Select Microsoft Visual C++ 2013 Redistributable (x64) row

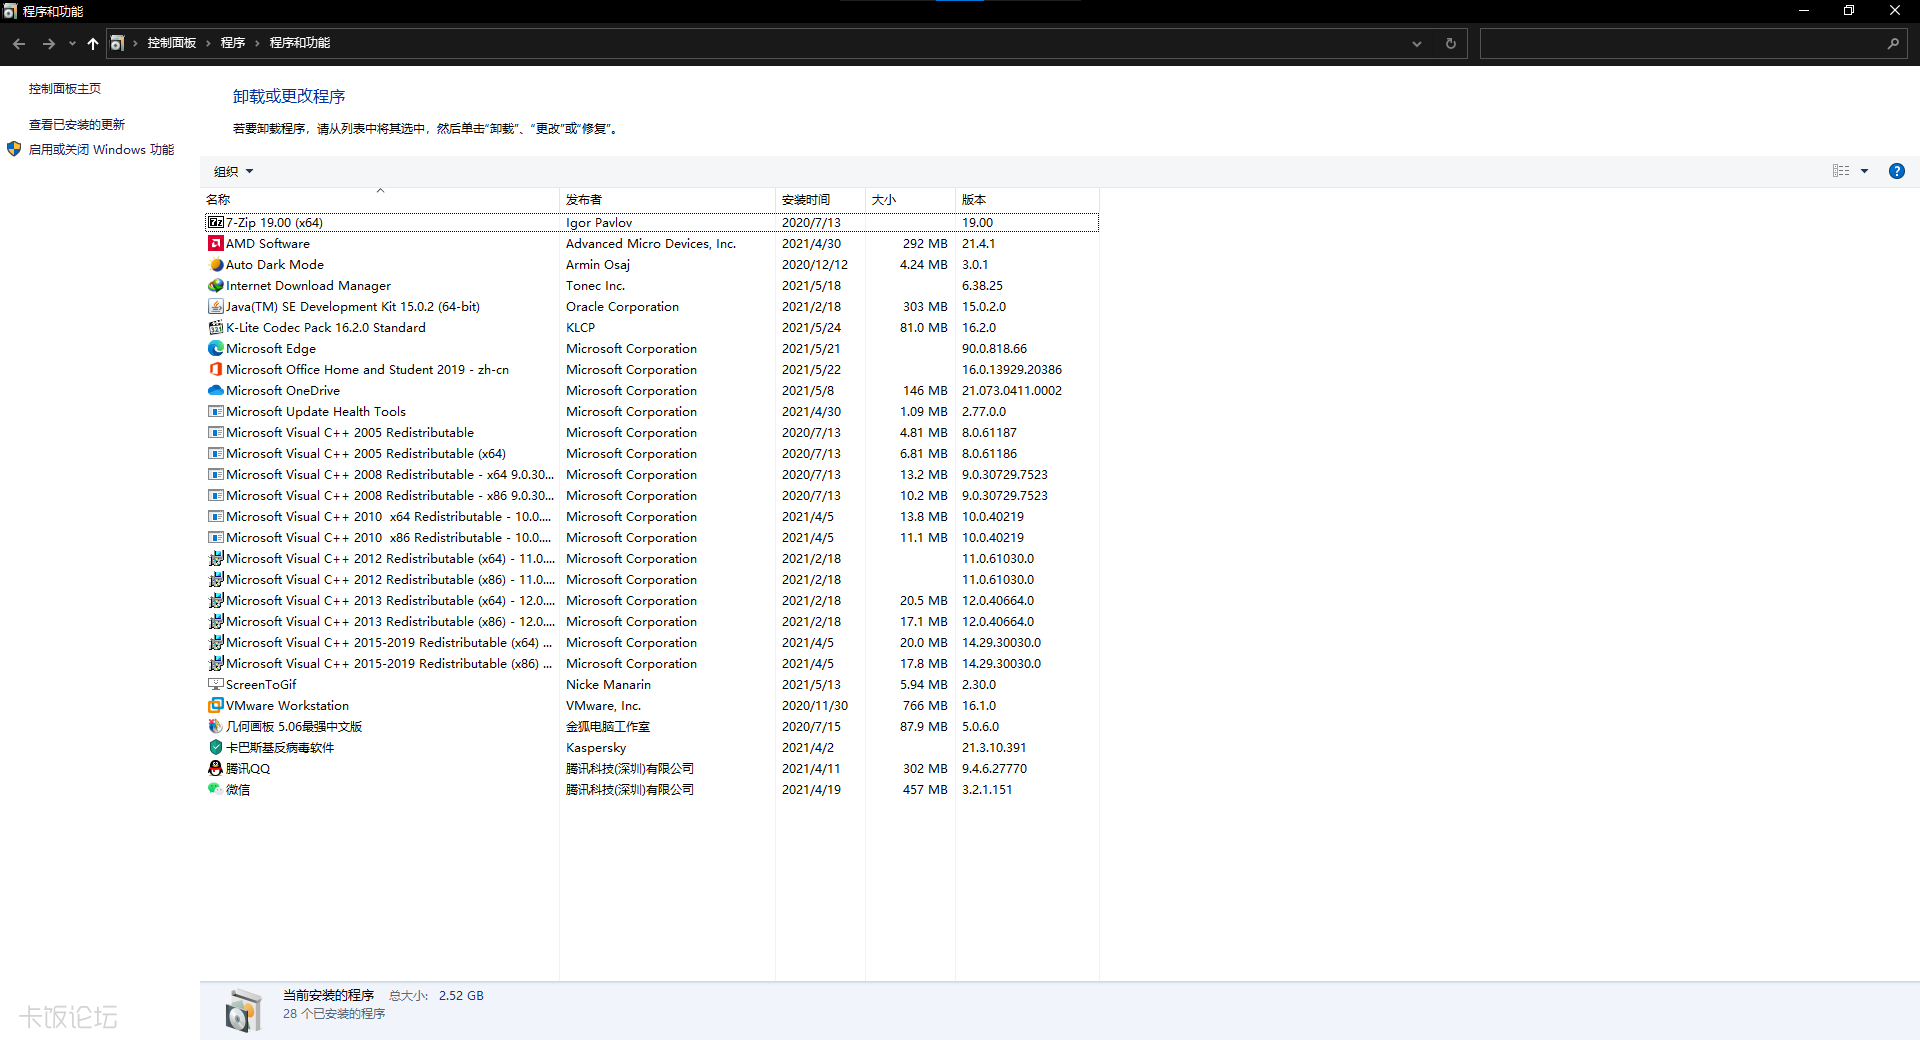pyautogui.click(x=652, y=601)
